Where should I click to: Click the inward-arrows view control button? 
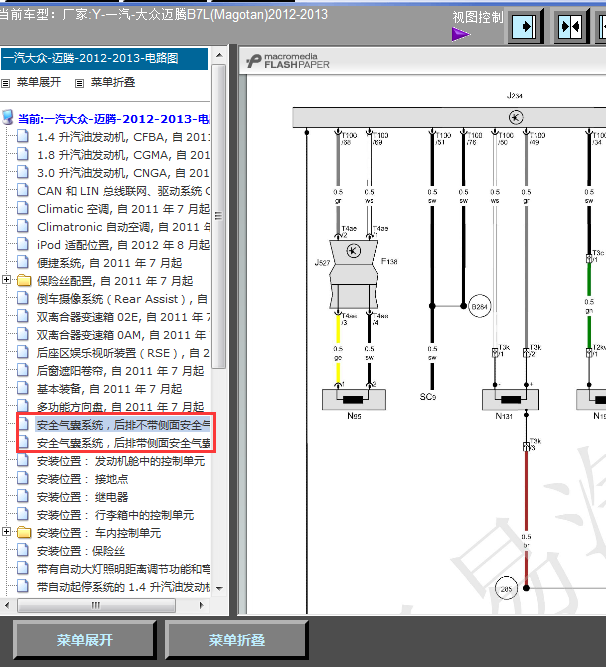[570, 27]
